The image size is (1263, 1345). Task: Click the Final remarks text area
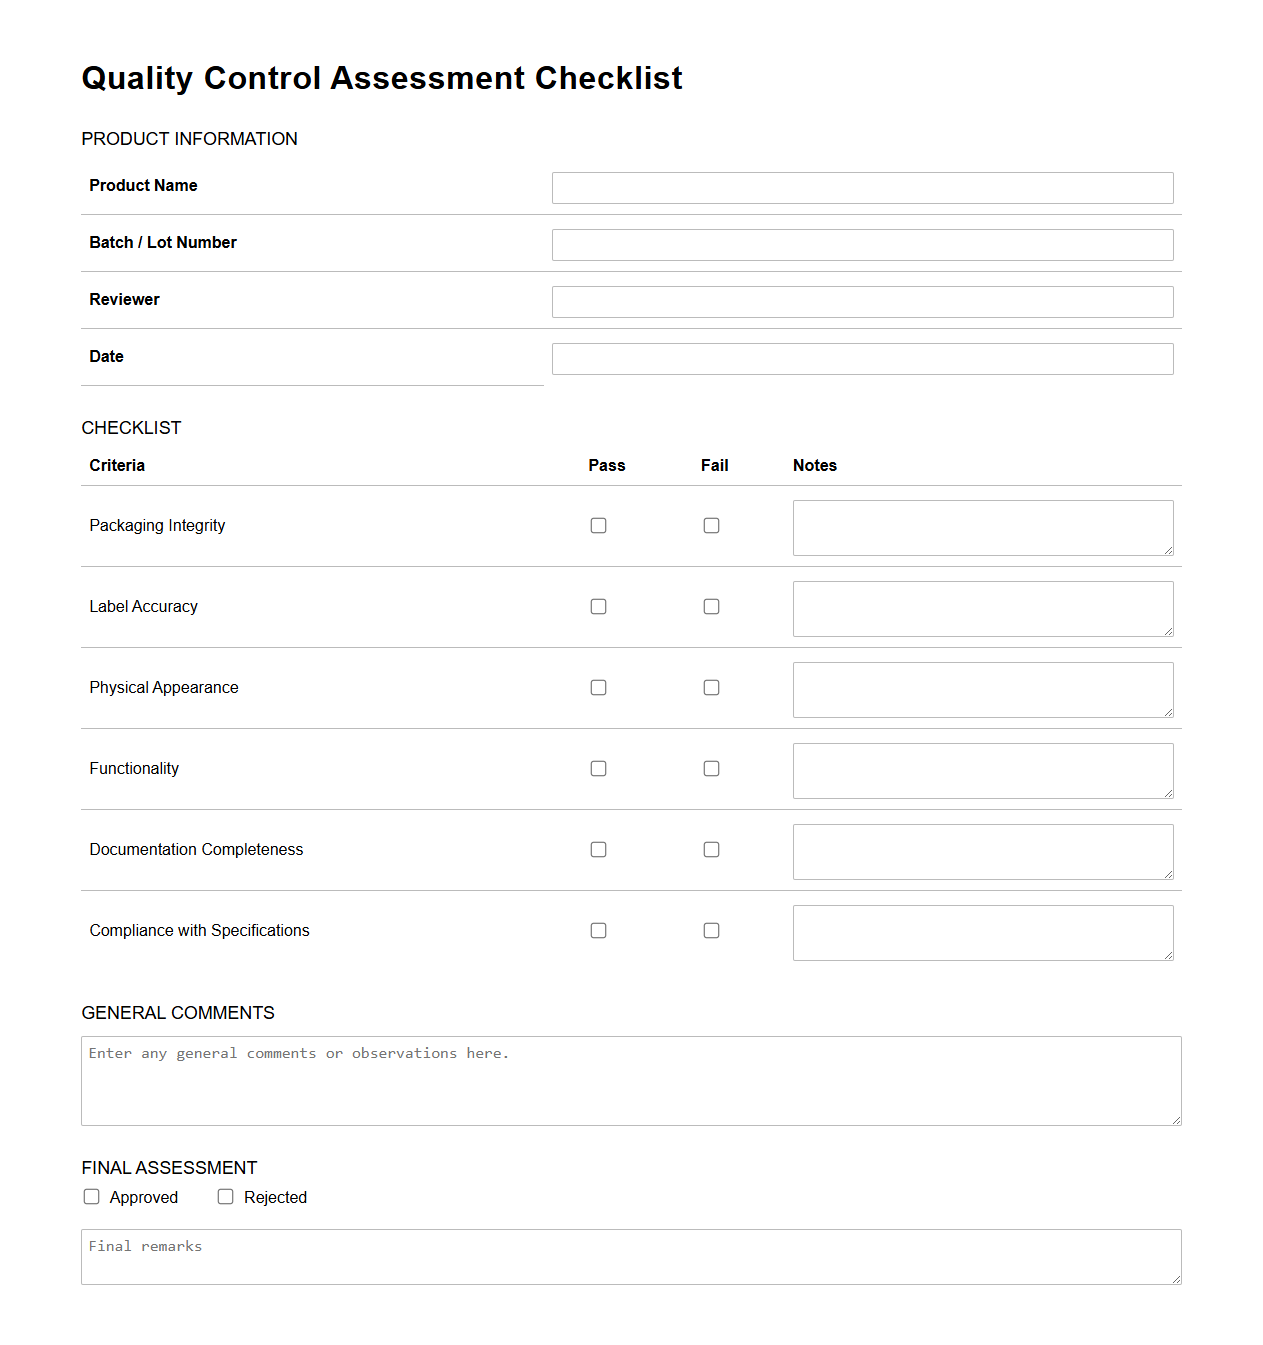631,1256
